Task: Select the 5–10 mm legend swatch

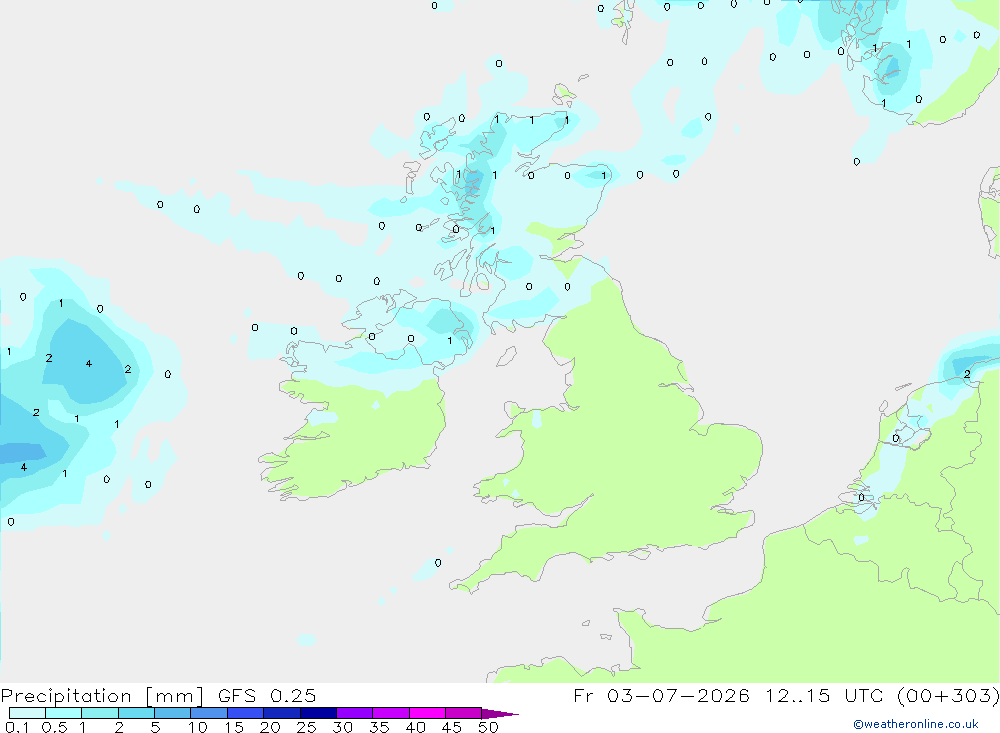Action: coord(172,713)
